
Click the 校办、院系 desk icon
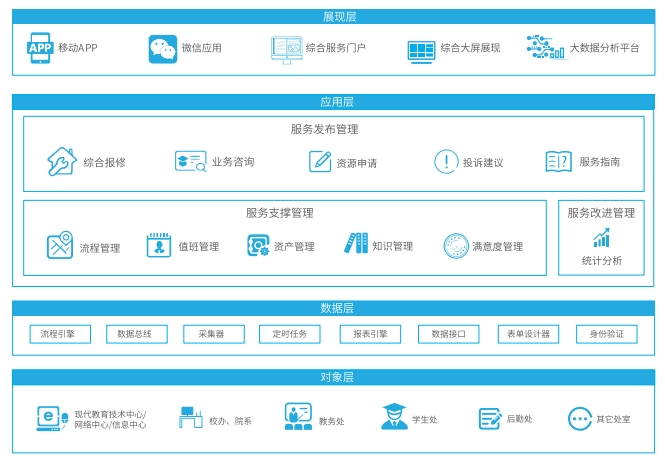[191, 417]
